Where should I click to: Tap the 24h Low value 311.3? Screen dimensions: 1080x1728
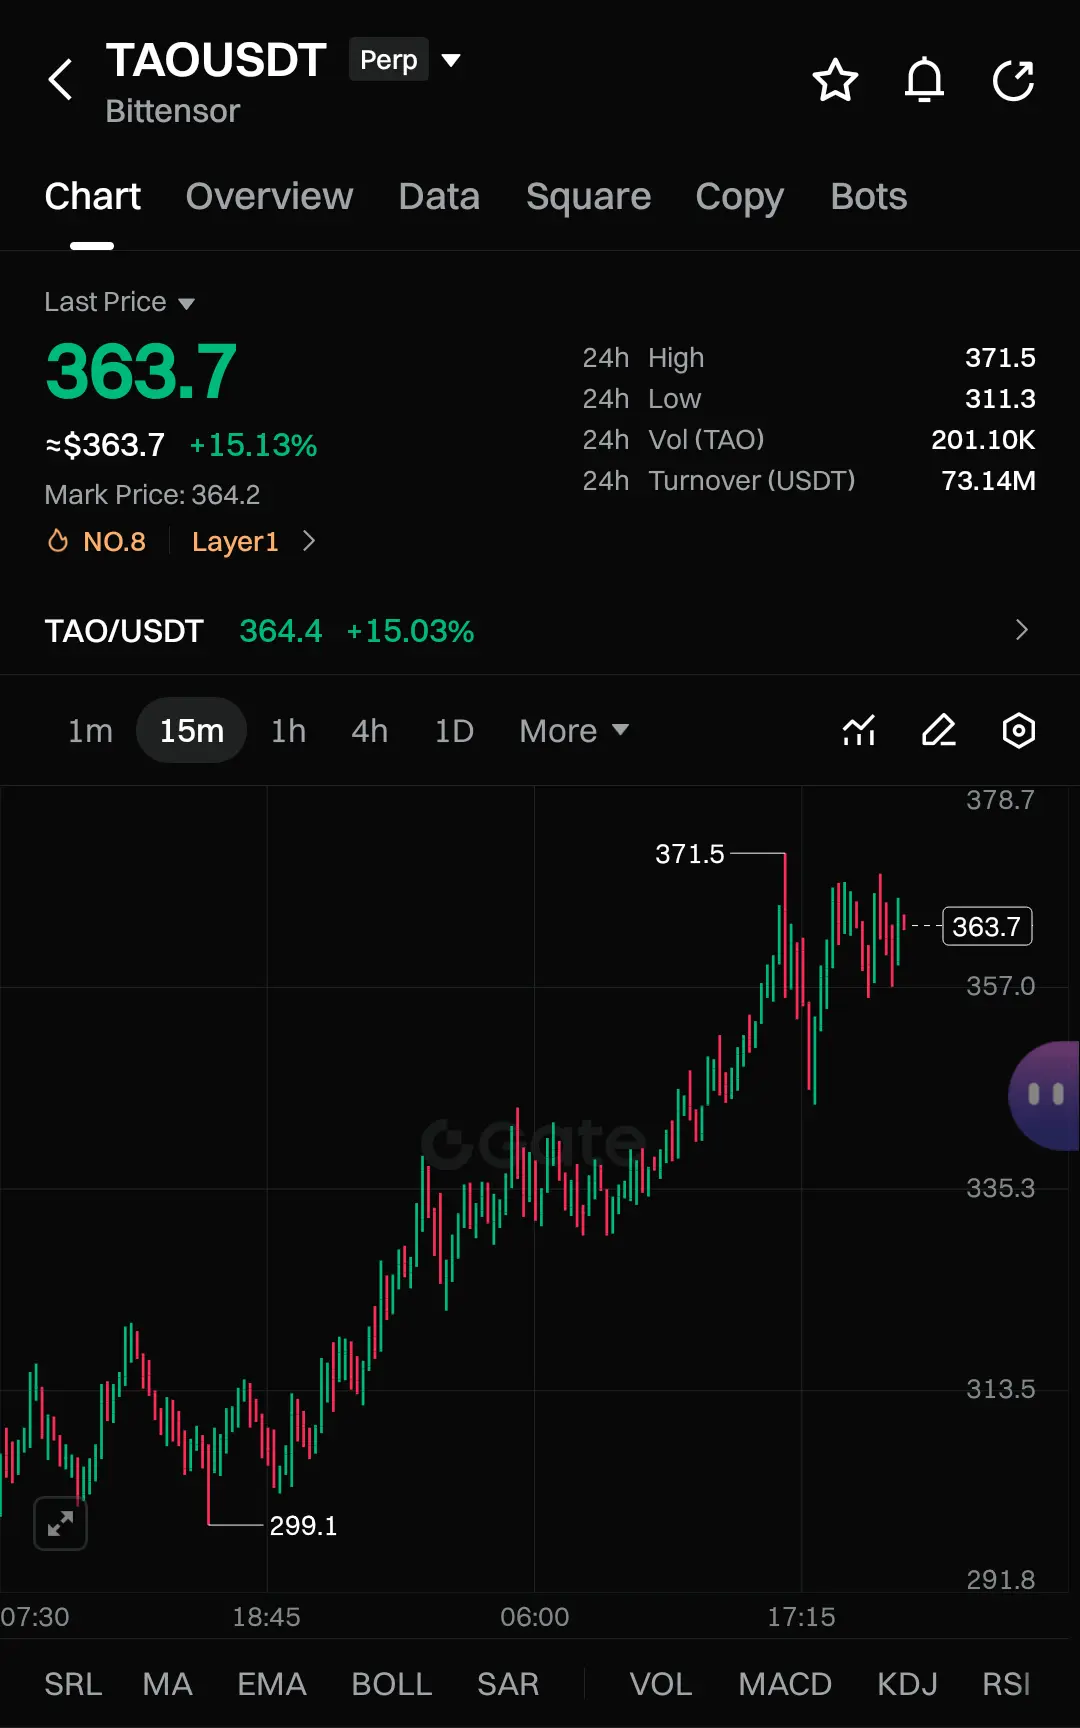click(x=1000, y=399)
